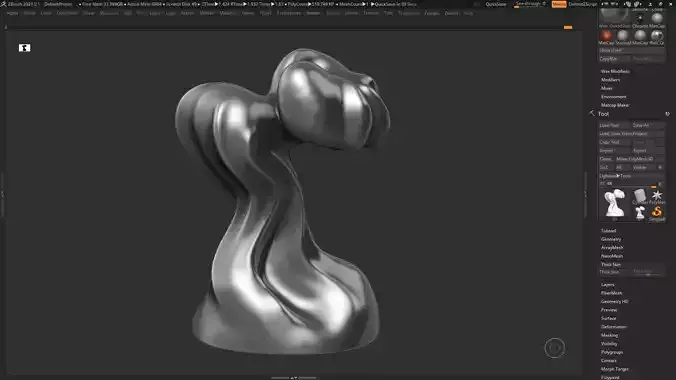Expand the Matcap Maker section
Screen dimensions: 676x380
pos(615,105)
